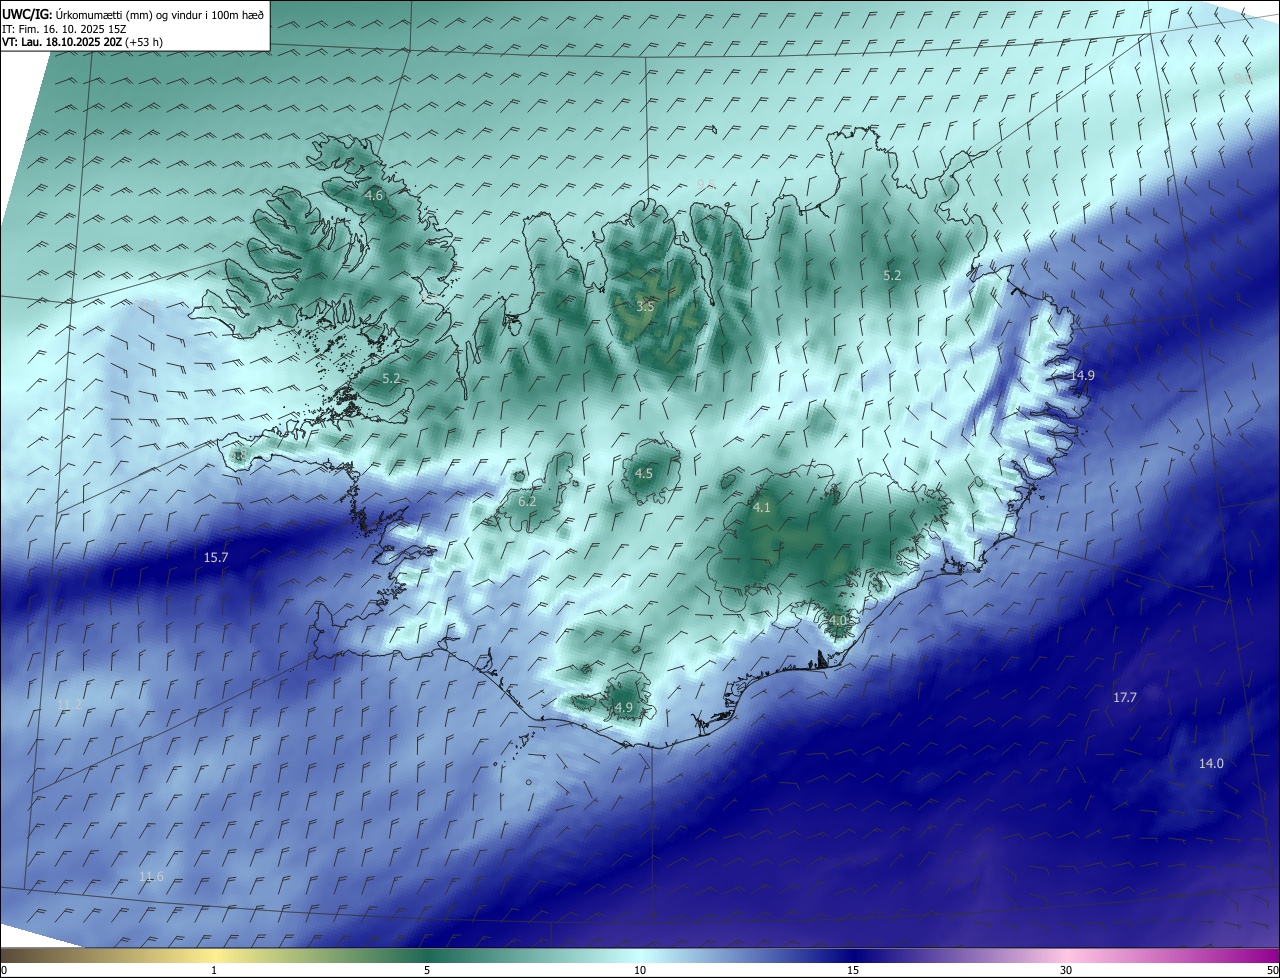The image size is (1280, 978).
Task: Click the 4.6 value on the Westfjords
Action: [374, 196]
